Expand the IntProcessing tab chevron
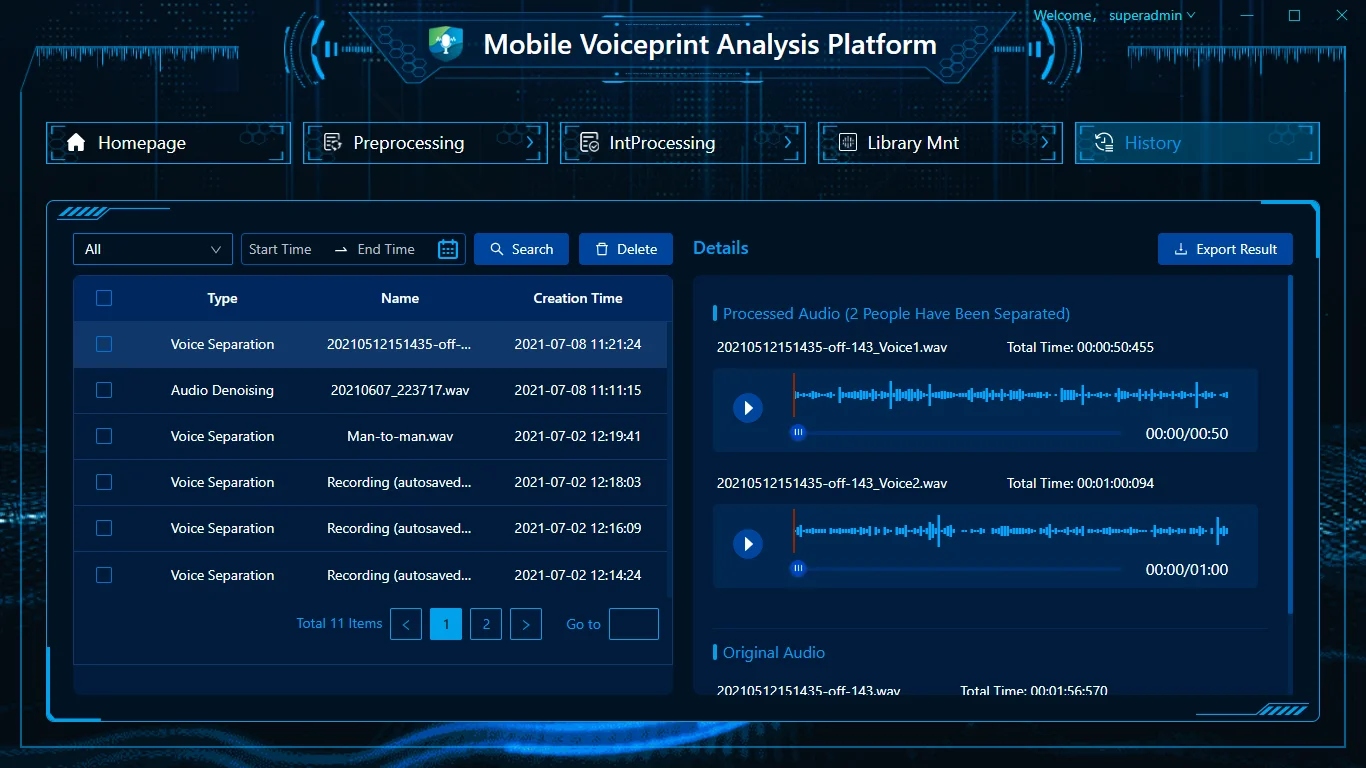 [x=788, y=143]
